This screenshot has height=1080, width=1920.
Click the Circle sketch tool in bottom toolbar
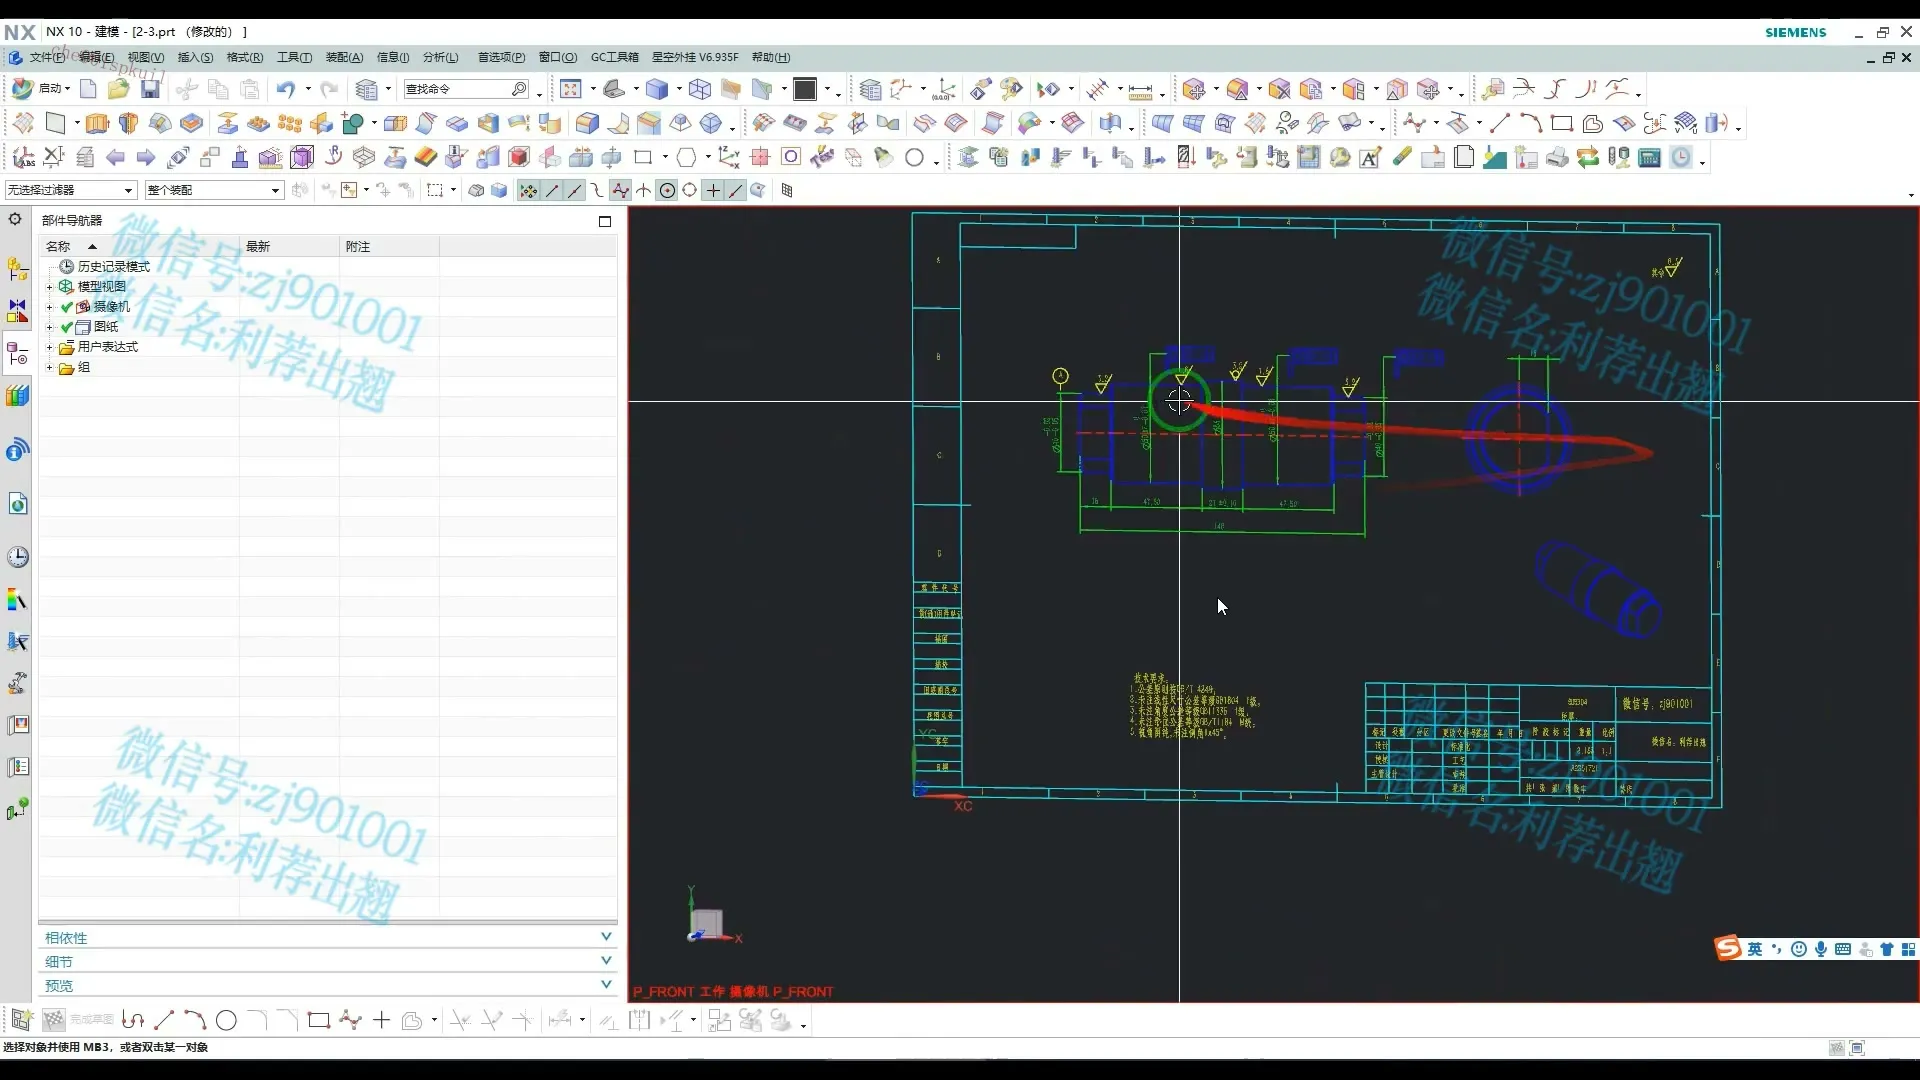(226, 1020)
